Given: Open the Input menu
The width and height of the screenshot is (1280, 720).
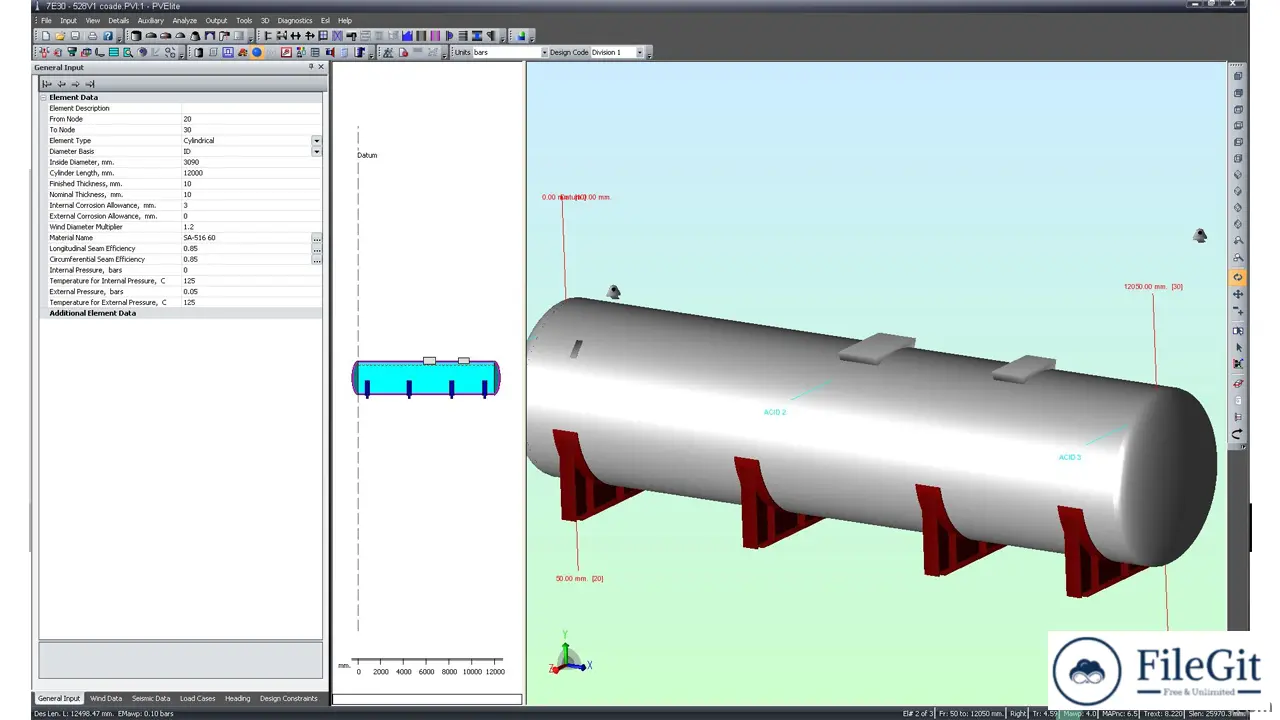Looking at the screenshot, I should click(68, 20).
